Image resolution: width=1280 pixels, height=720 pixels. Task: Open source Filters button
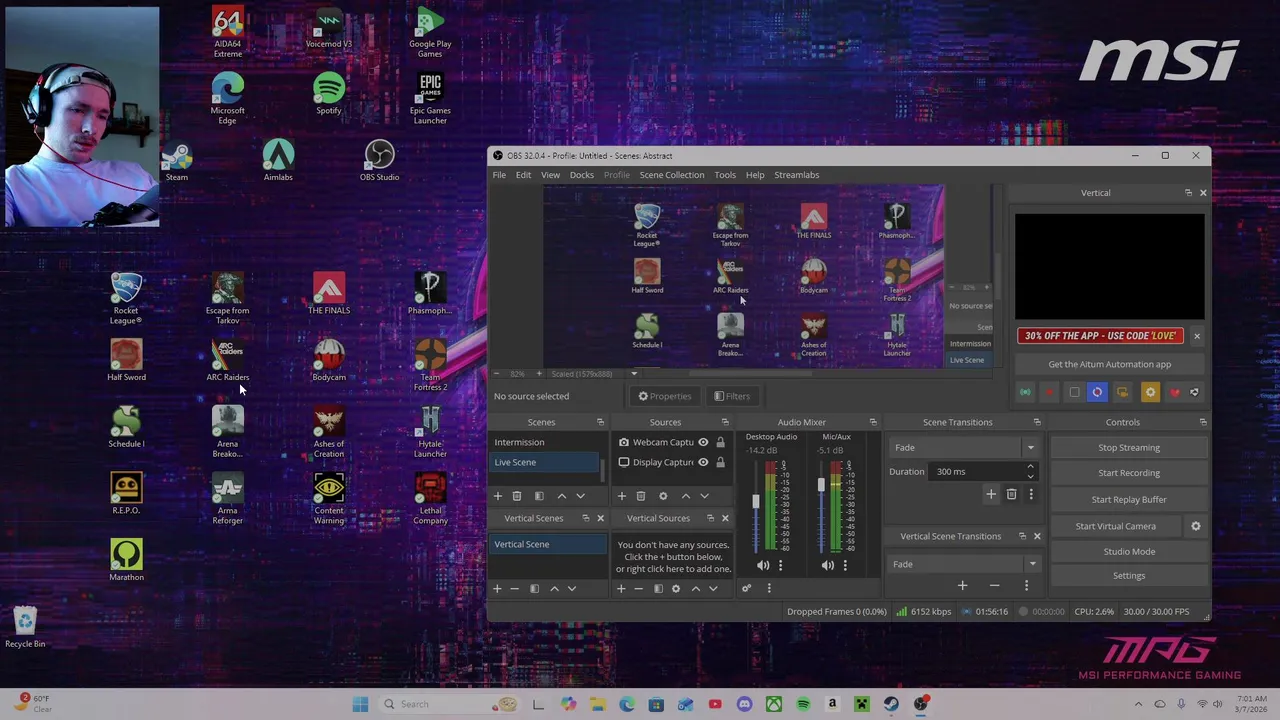pos(730,396)
